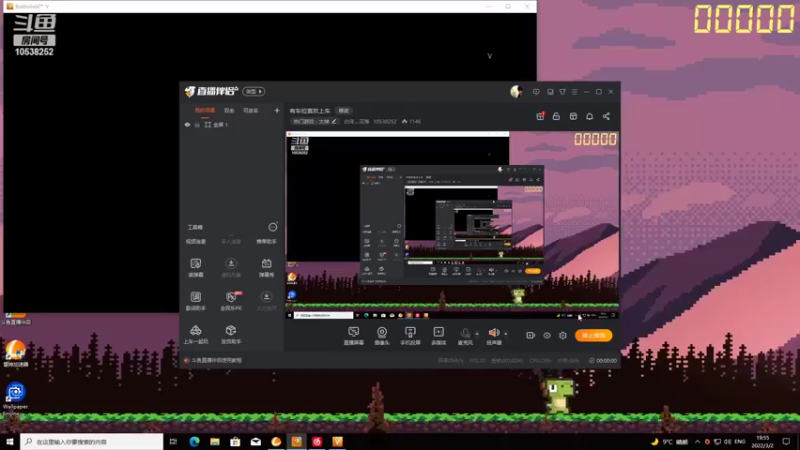Open the 歌词助手 lyrics tool

pyautogui.click(x=195, y=301)
